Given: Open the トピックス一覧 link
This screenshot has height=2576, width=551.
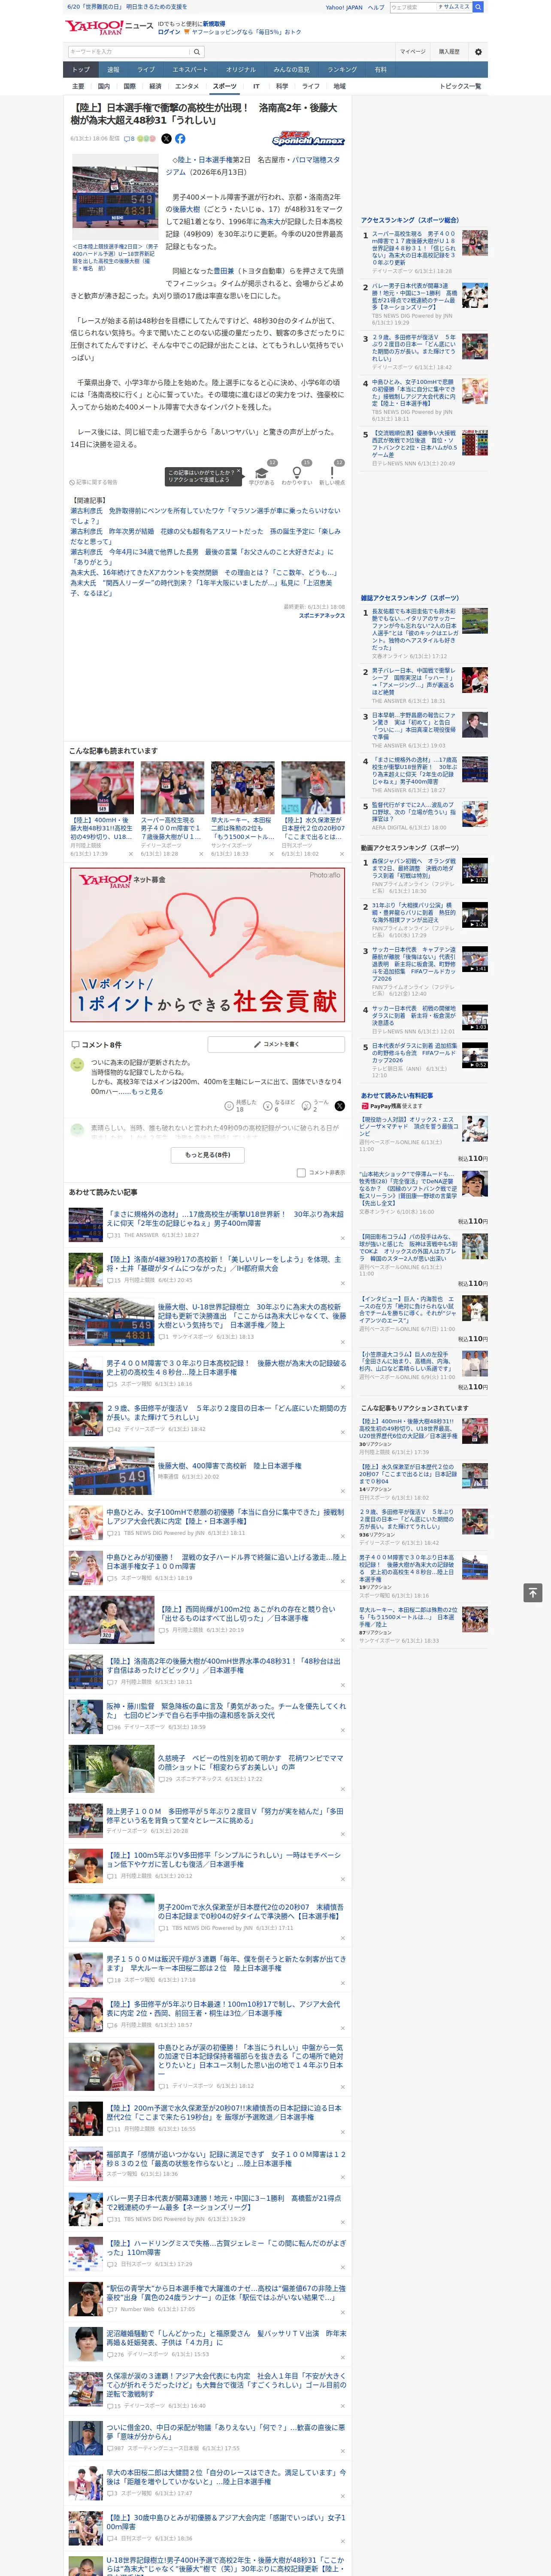Looking at the screenshot, I should click(x=460, y=86).
